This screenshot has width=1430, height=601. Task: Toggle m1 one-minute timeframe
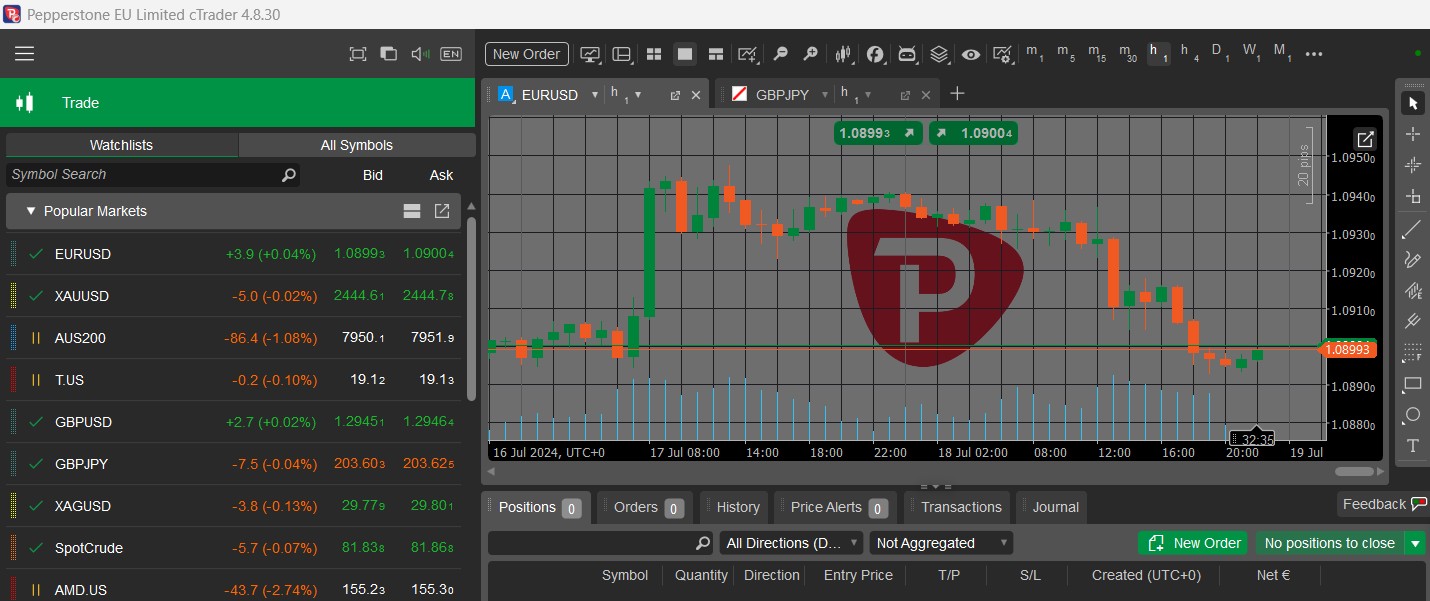[1035, 53]
